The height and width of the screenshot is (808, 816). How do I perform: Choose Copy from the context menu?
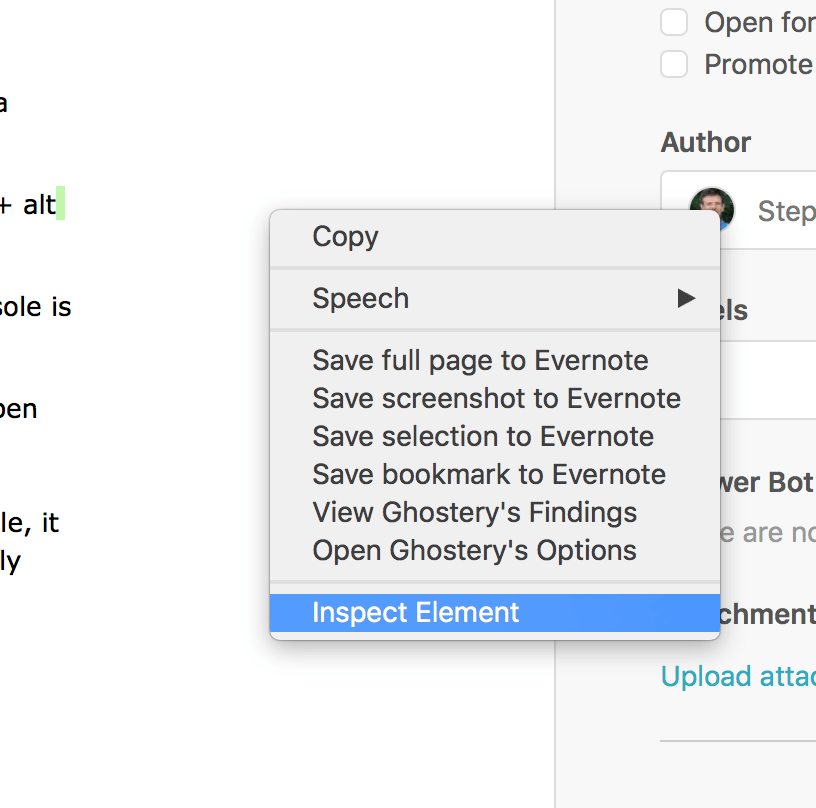(345, 237)
